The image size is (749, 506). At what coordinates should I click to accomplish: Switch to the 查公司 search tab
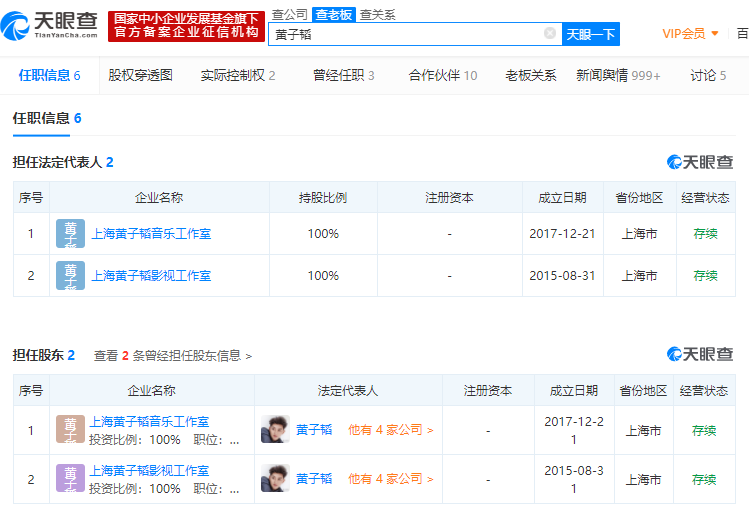coord(289,15)
